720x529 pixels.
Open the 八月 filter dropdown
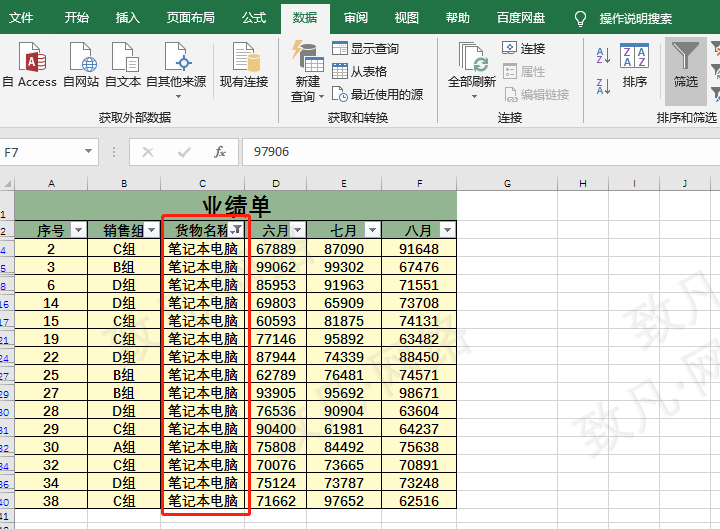coord(448,230)
